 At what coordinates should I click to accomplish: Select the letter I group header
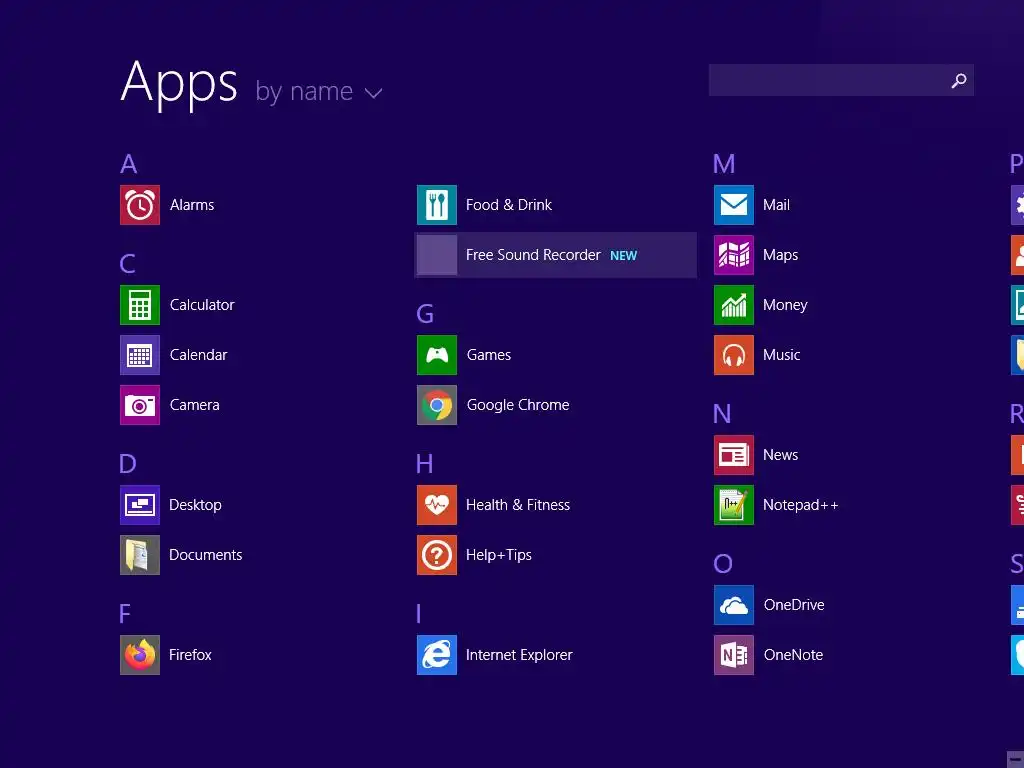click(x=419, y=614)
